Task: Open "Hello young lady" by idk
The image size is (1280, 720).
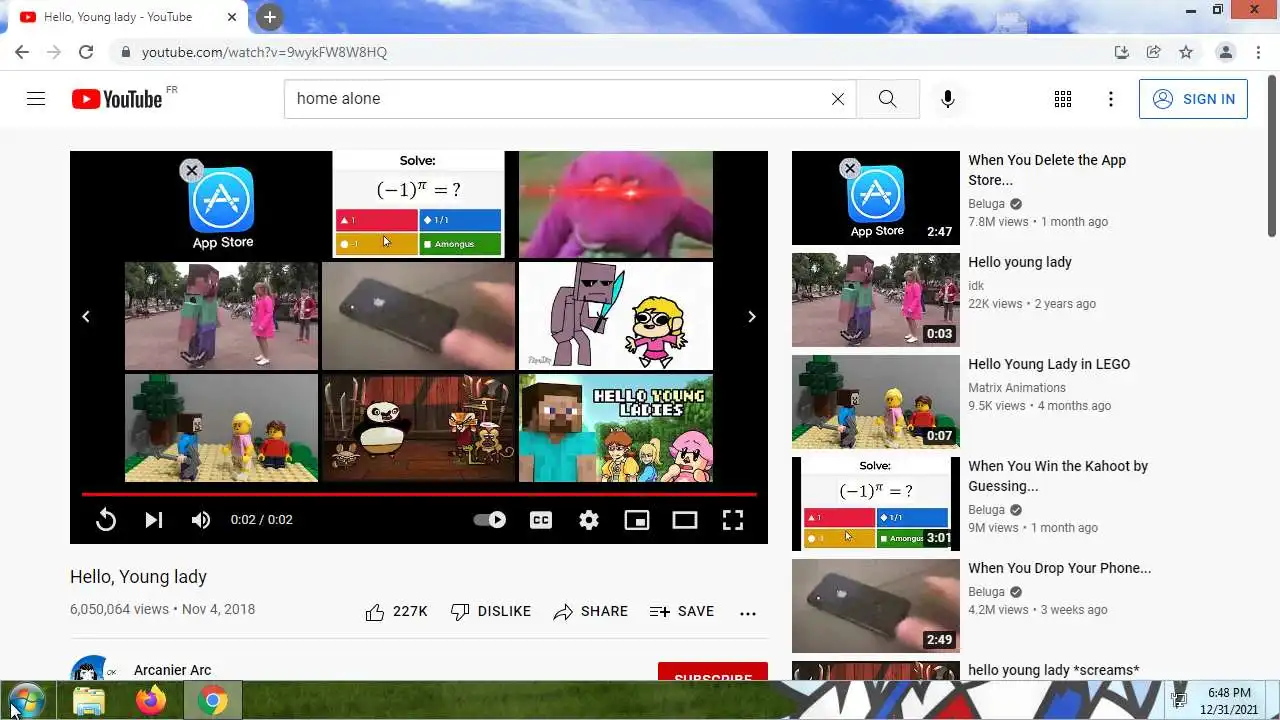Action: pos(1019,262)
